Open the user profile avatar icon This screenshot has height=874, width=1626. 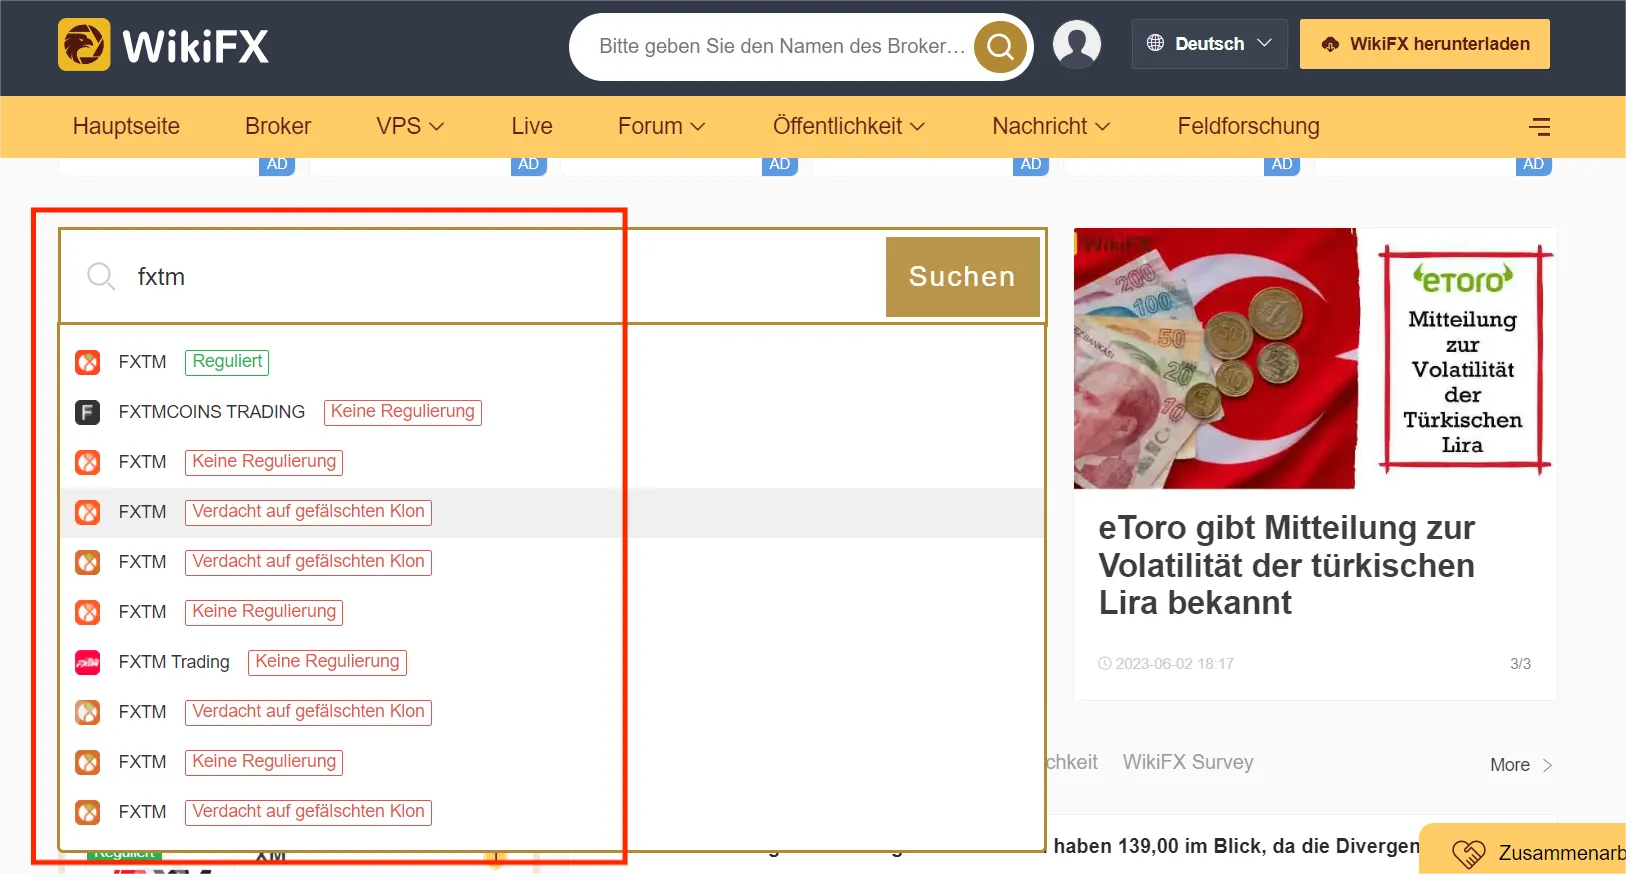coord(1077,45)
